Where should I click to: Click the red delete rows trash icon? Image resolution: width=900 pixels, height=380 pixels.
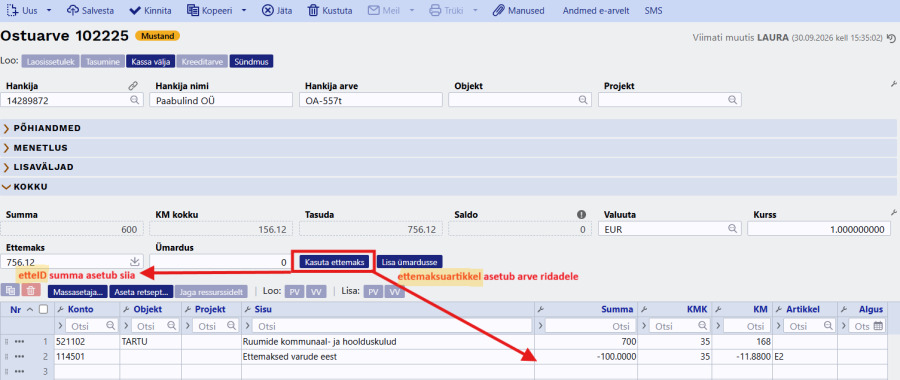(31, 291)
